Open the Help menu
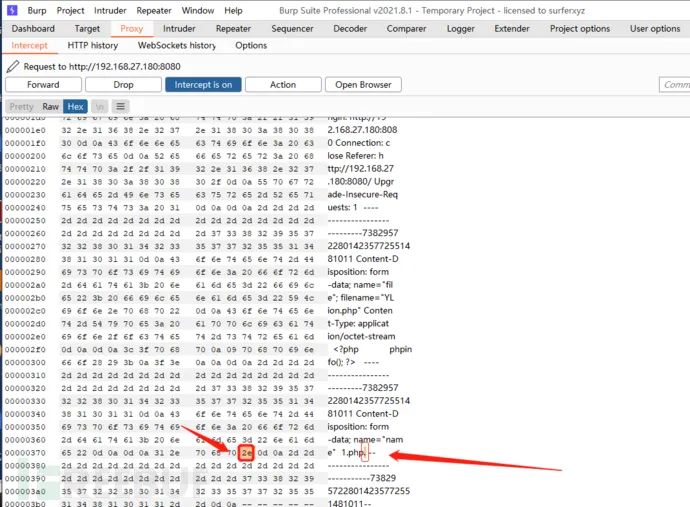The height and width of the screenshot is (507, 690). (x=233, y=10)
